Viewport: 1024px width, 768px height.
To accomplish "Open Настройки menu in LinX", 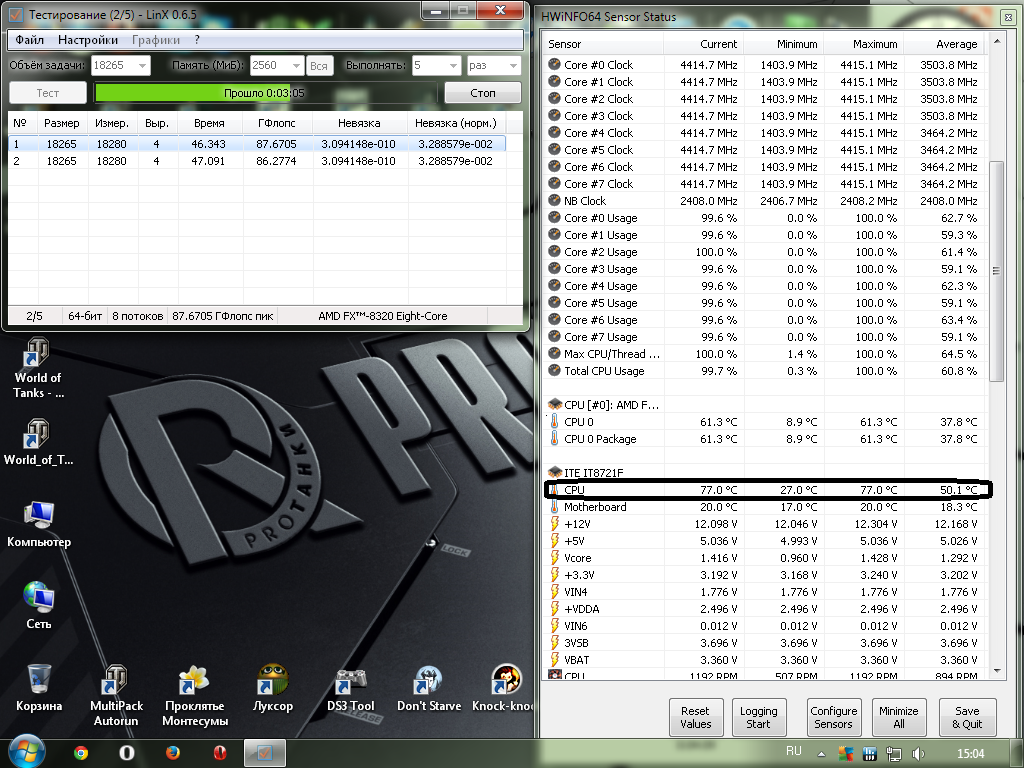I will point(88,40).
